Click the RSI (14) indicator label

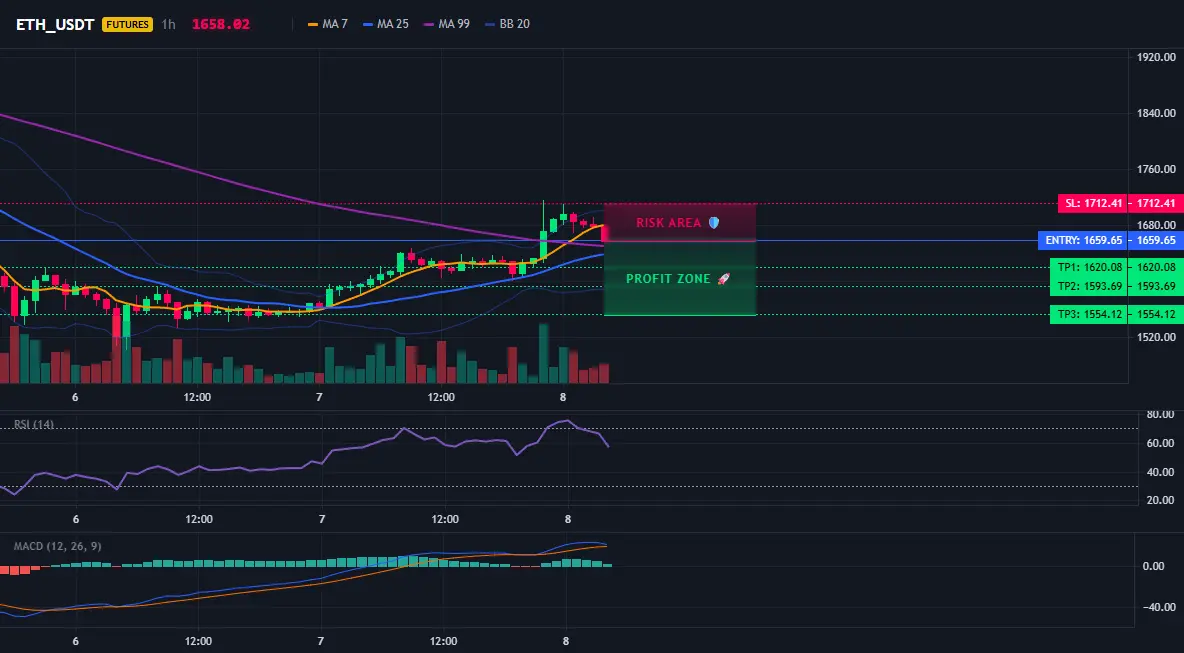click(x=34, y=424)
